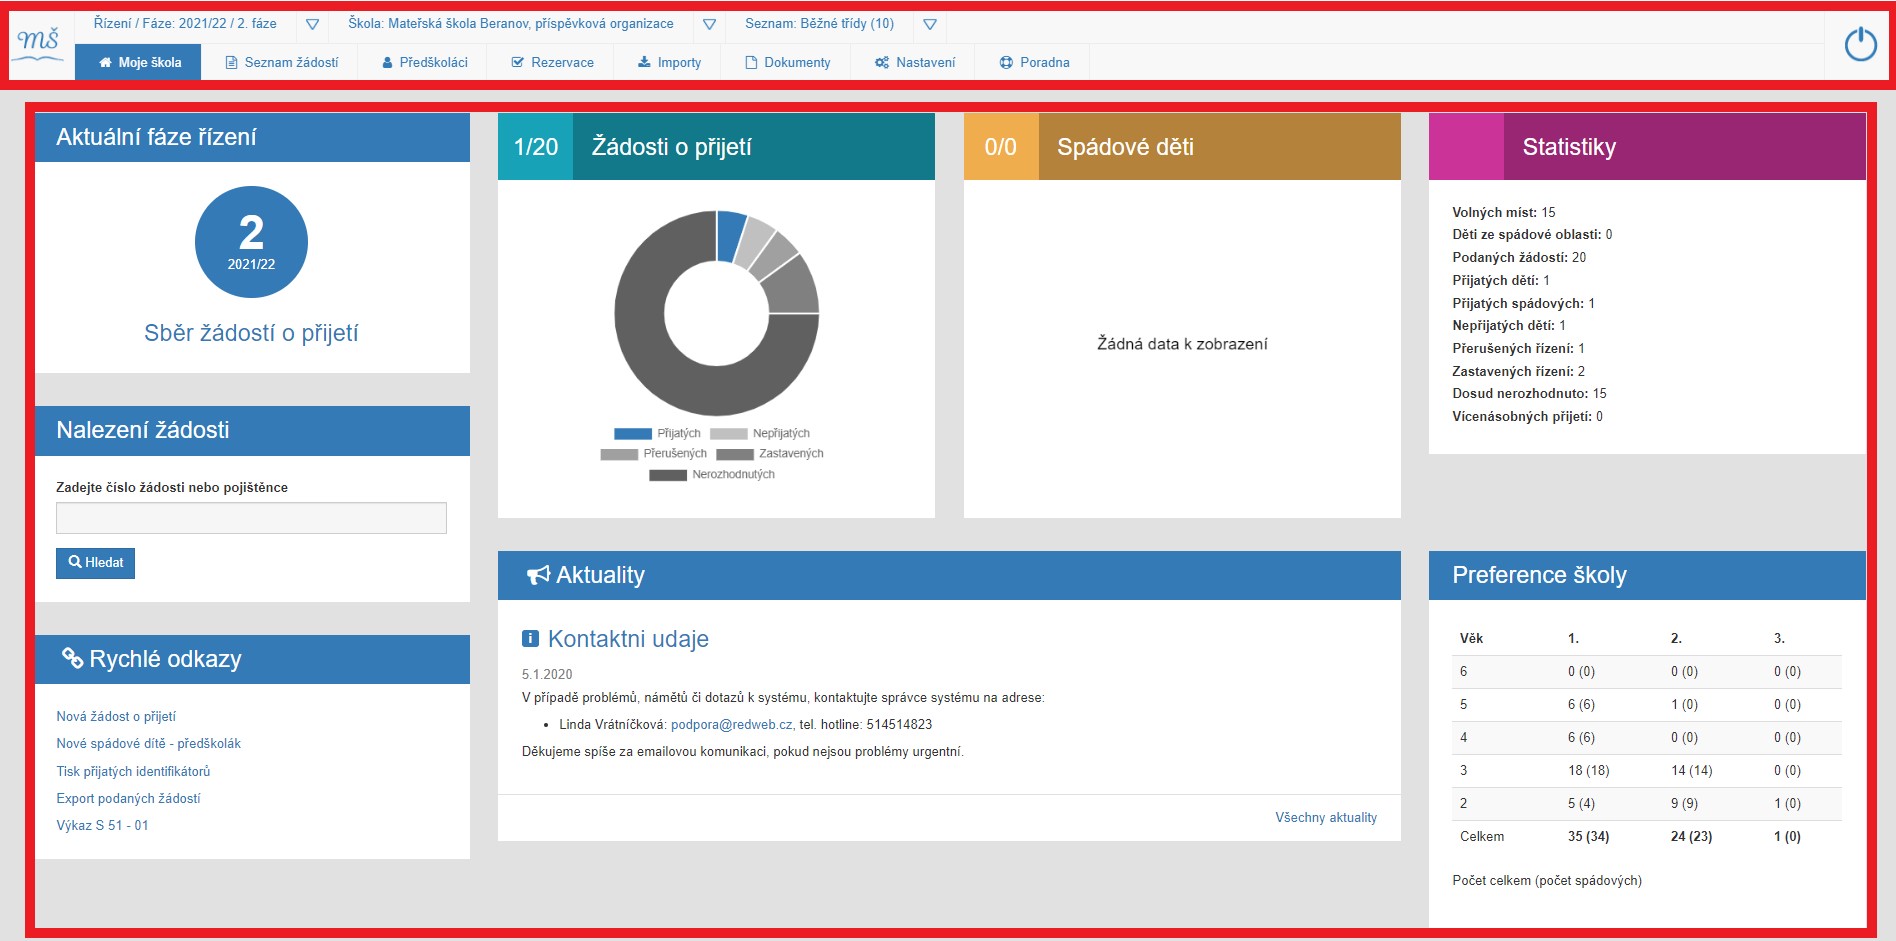
Task: Click the dark Nerozhodnutých legend swatch
Action: 668,475
